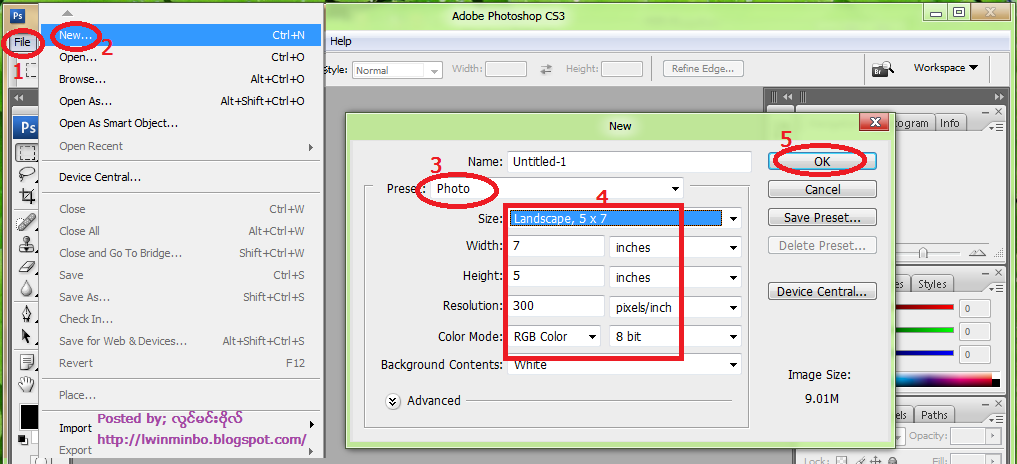
Task: Open the Color Mode dropdown showing RGB Color
Action: (556, 337)
